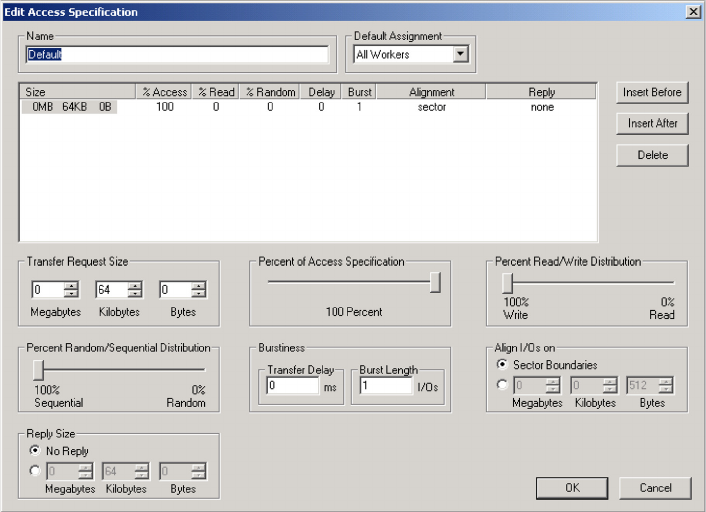
Task: Click the % Random column header
Action: (269, 92)
